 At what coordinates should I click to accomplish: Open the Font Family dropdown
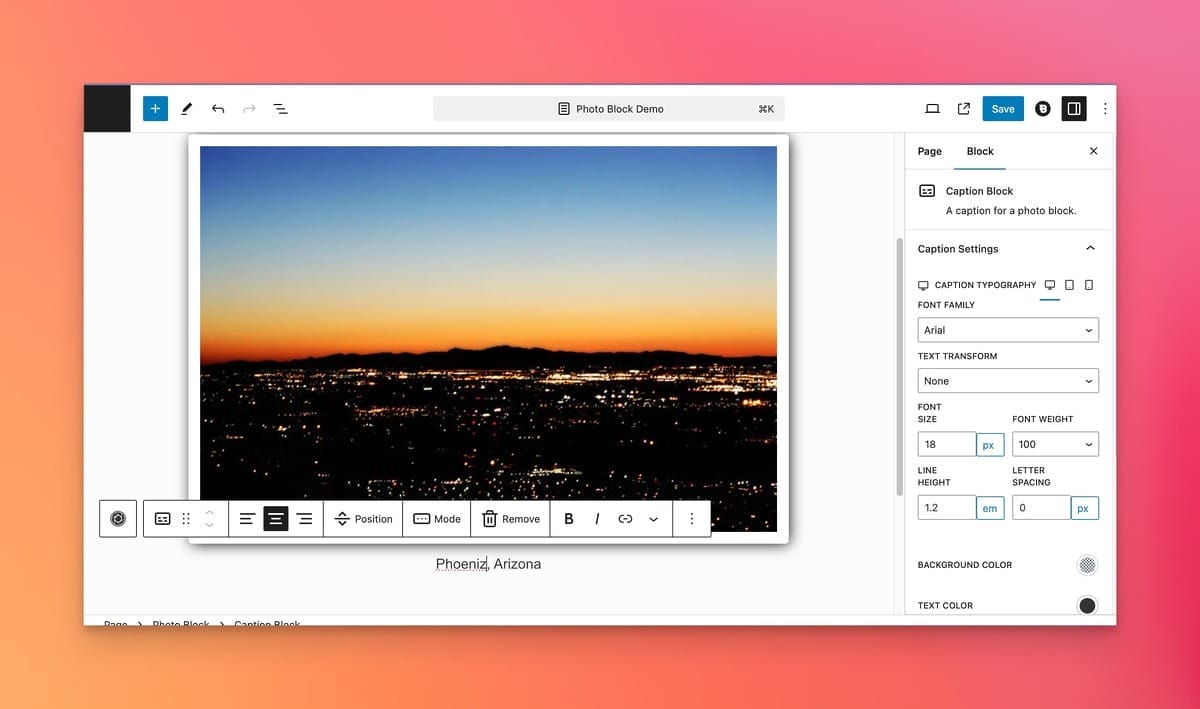tap(1007, 330)
